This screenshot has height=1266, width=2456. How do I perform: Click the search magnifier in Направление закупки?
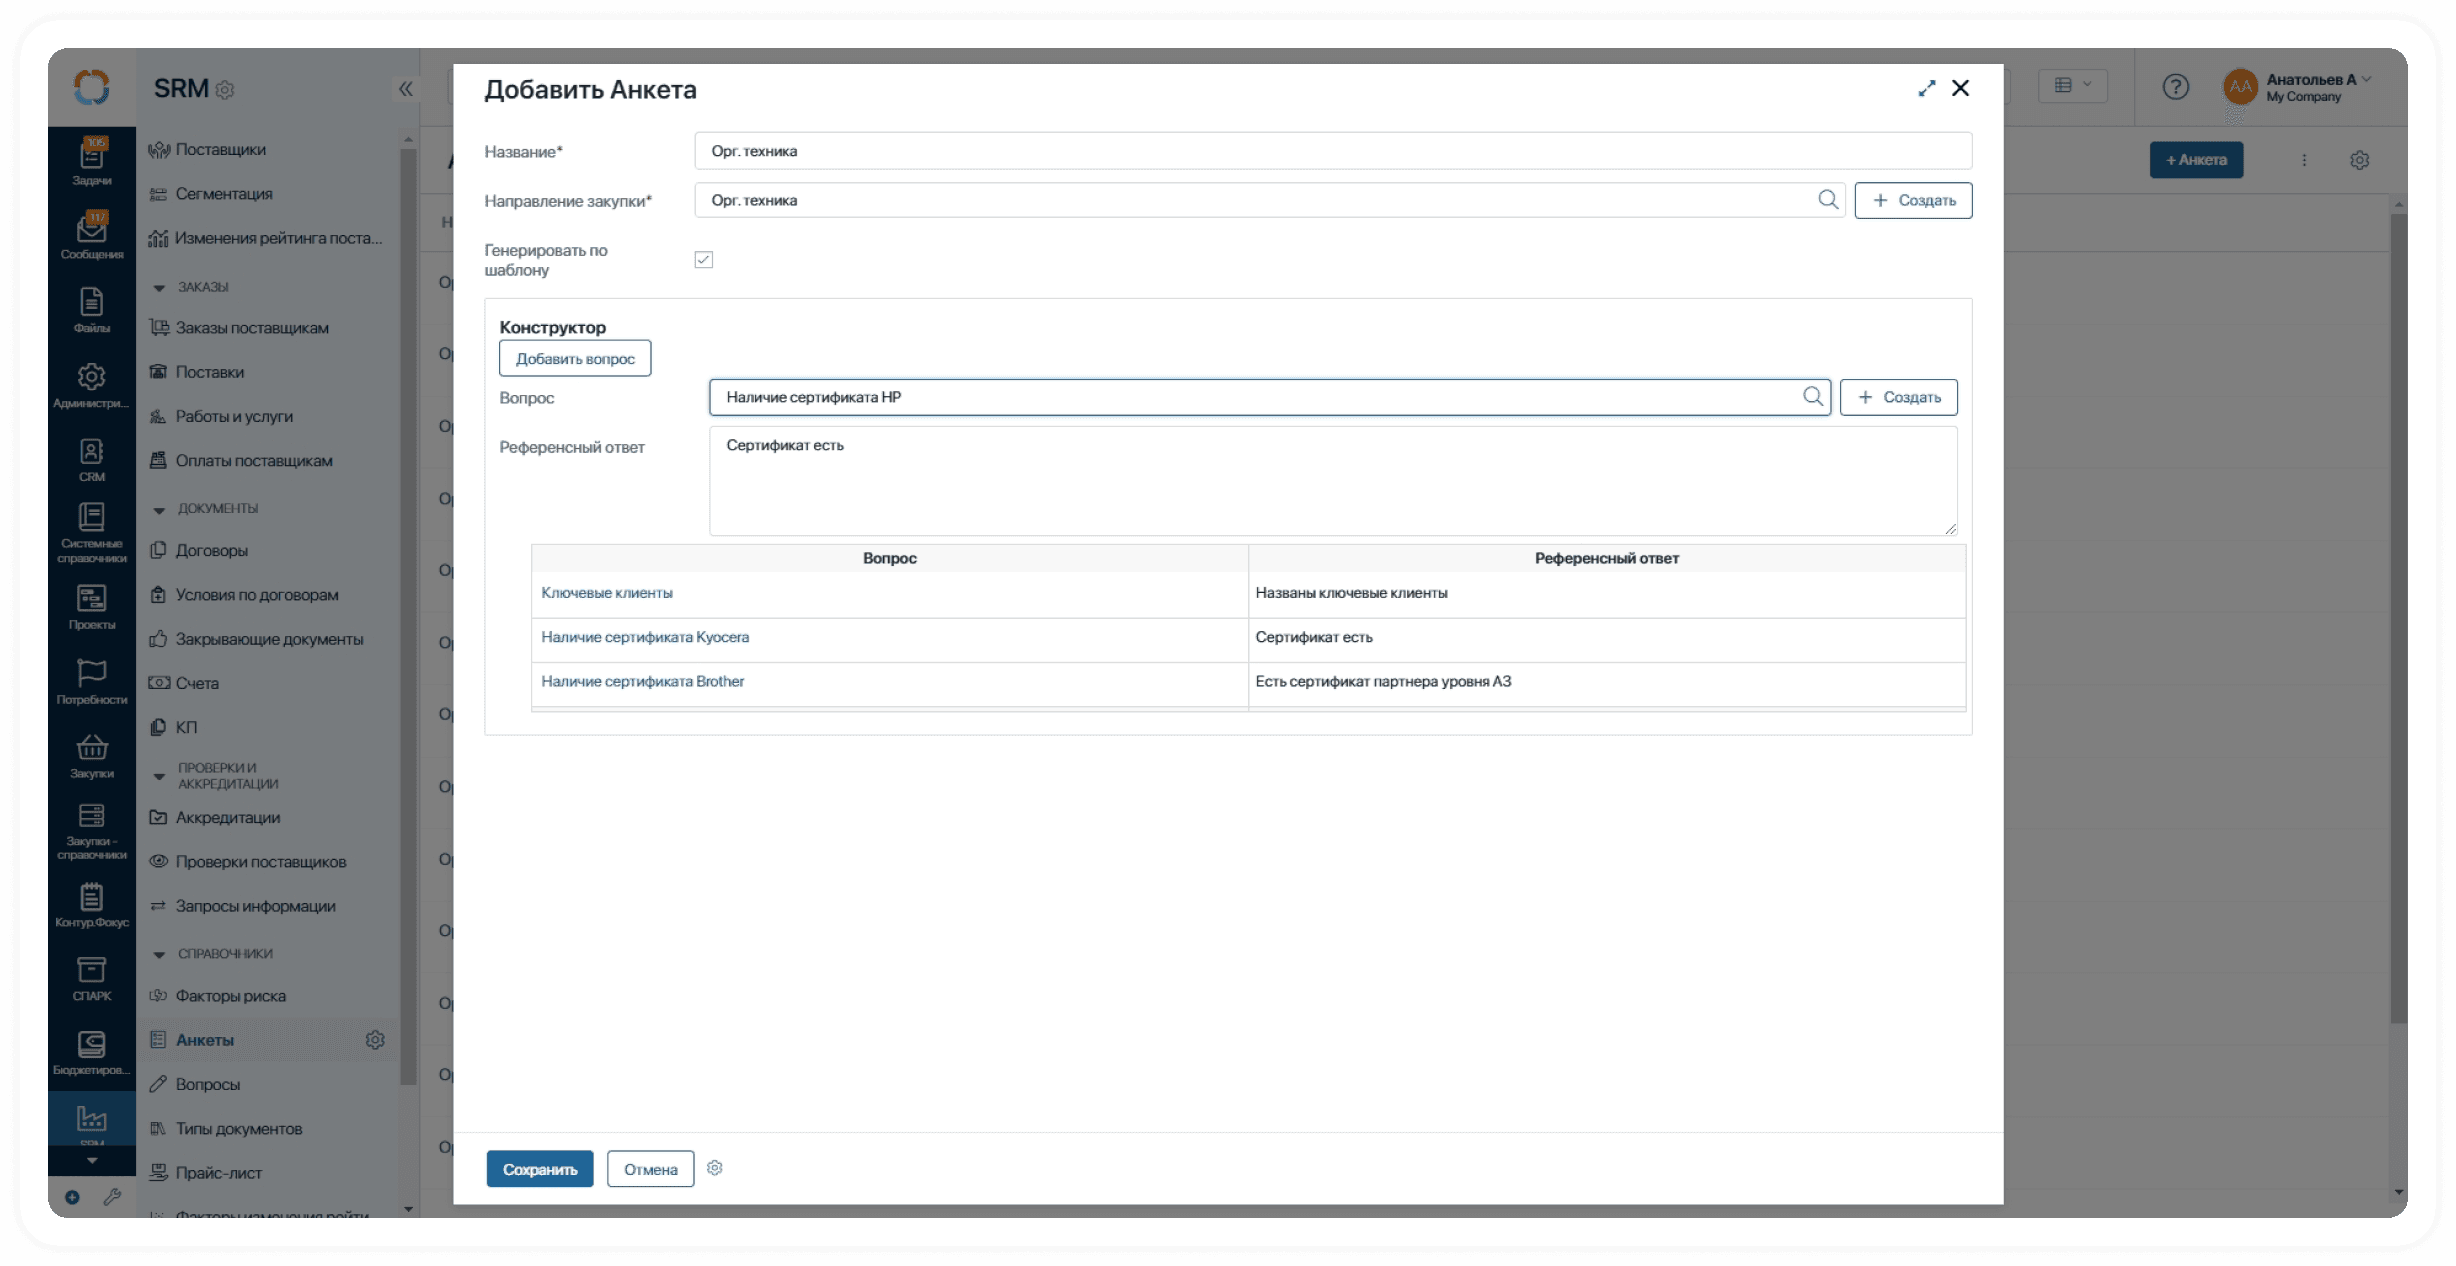[1827, 200]
